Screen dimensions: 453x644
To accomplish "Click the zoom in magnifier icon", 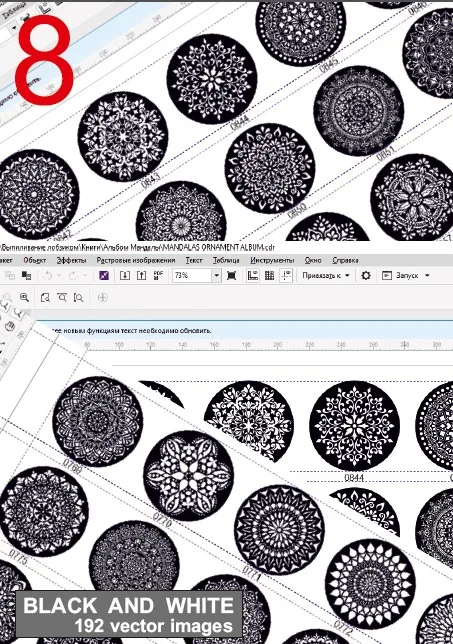I will click(24, 297).
